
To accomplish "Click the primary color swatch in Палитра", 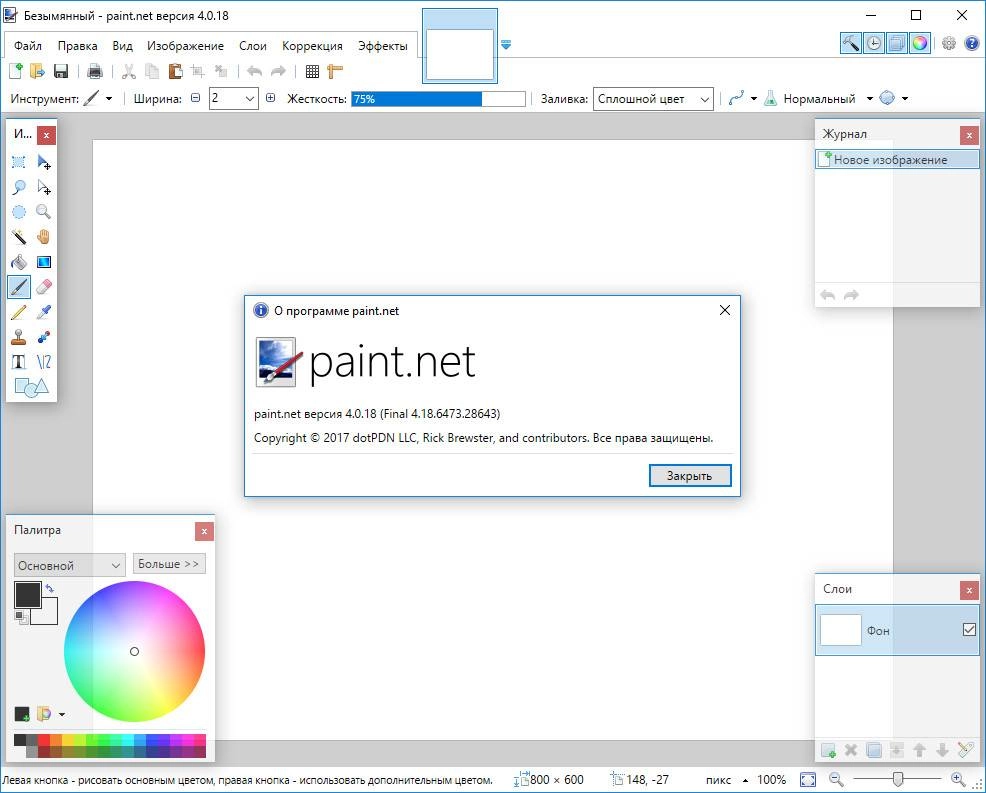I will click(27, 595).
